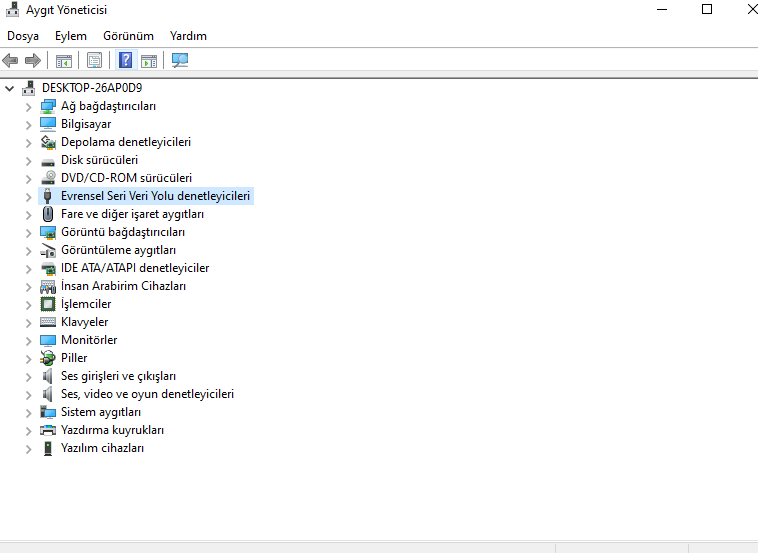Select 'IDE ATA/ATAPI denetleyiciler' text

[x=135, y=268]
